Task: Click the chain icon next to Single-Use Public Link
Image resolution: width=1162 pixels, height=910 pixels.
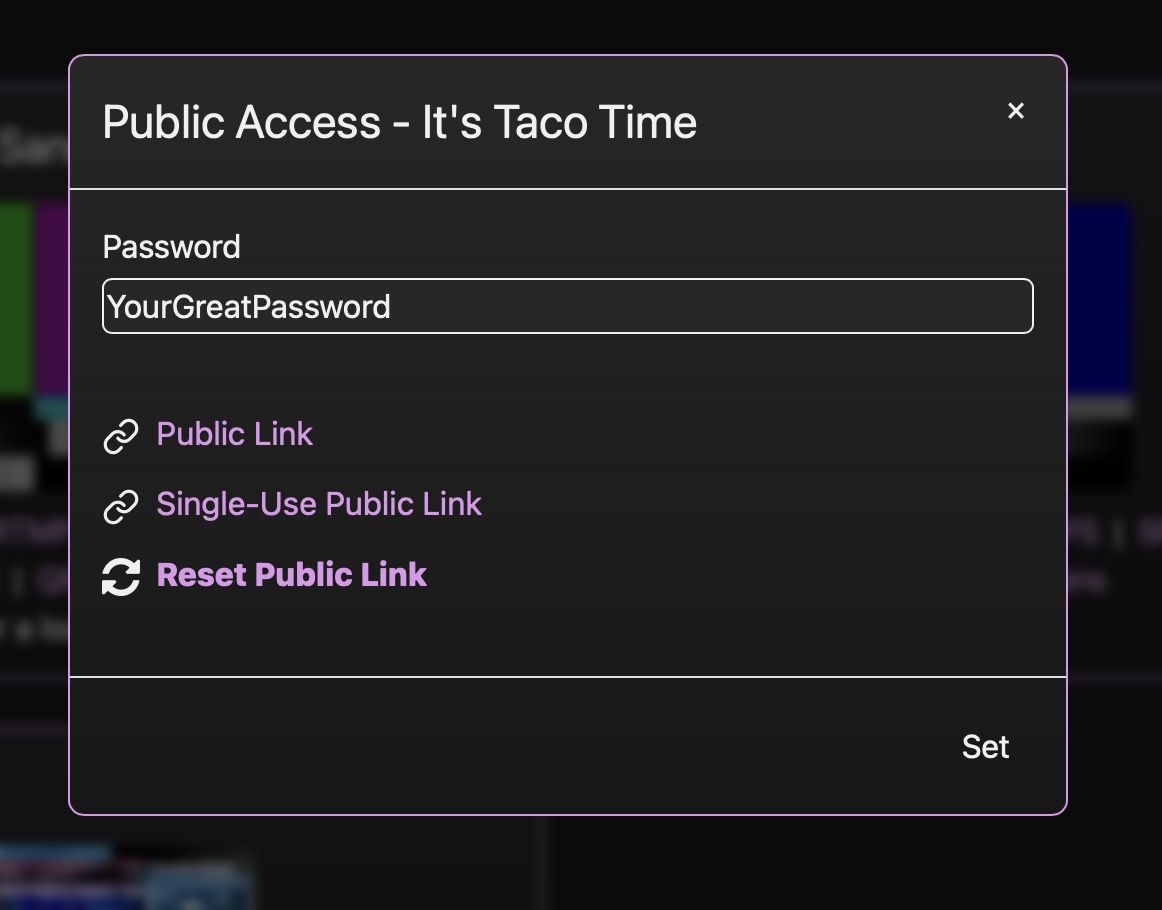Action: tap(121, 506)
